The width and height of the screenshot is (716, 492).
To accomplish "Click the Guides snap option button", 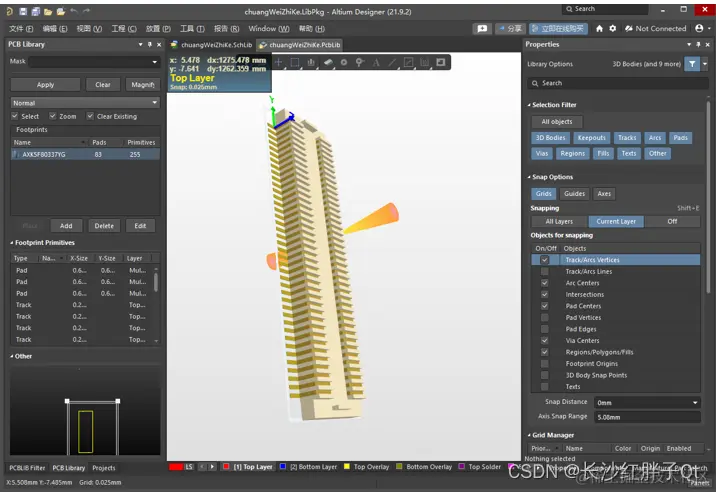I will pos(574,194).
